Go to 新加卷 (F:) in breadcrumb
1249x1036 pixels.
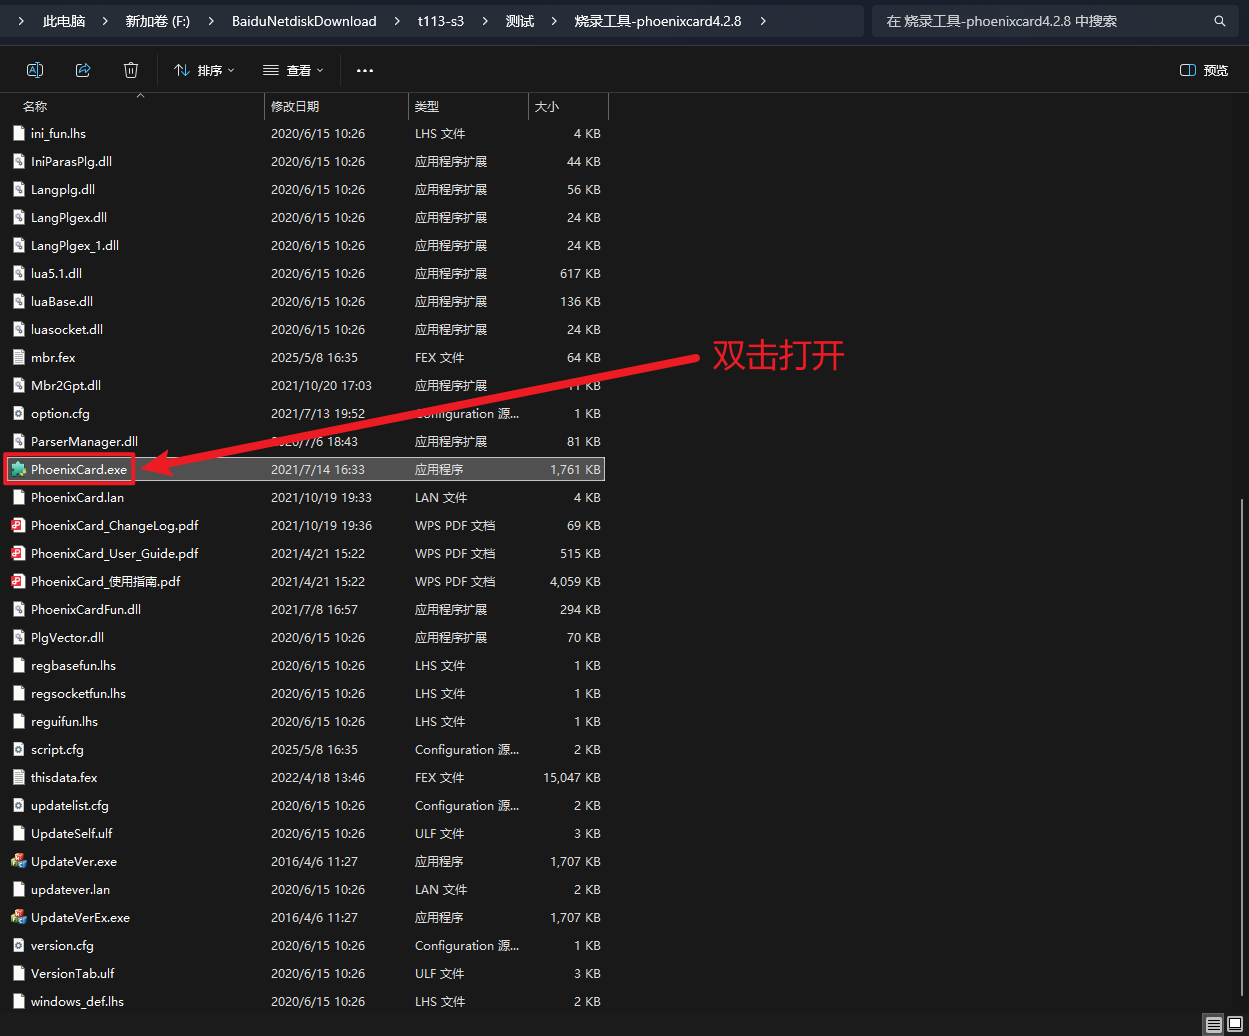click(158, 21)
